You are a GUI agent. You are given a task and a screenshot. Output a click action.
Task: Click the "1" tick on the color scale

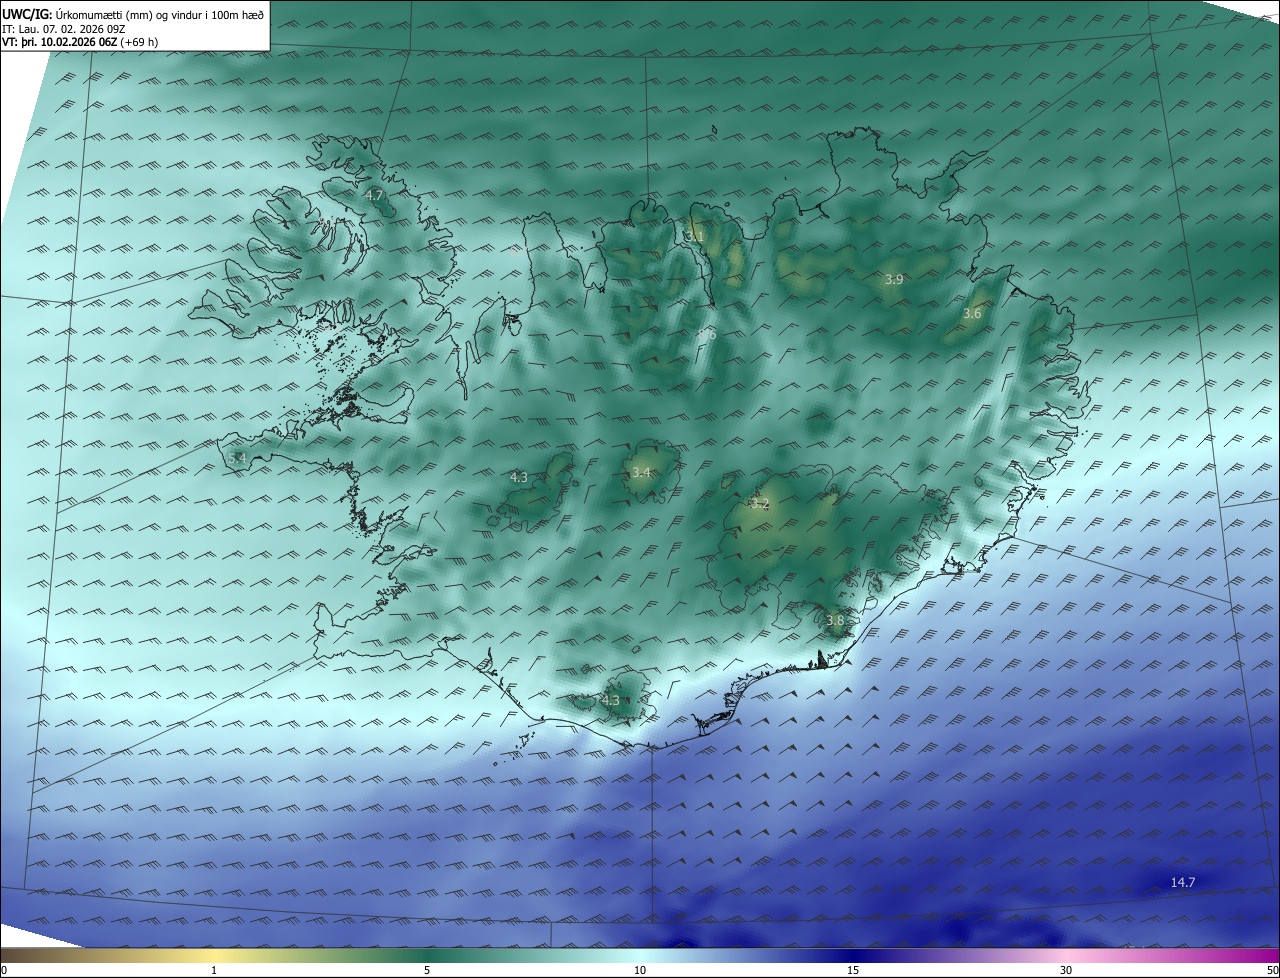click(x=214, y=970)
